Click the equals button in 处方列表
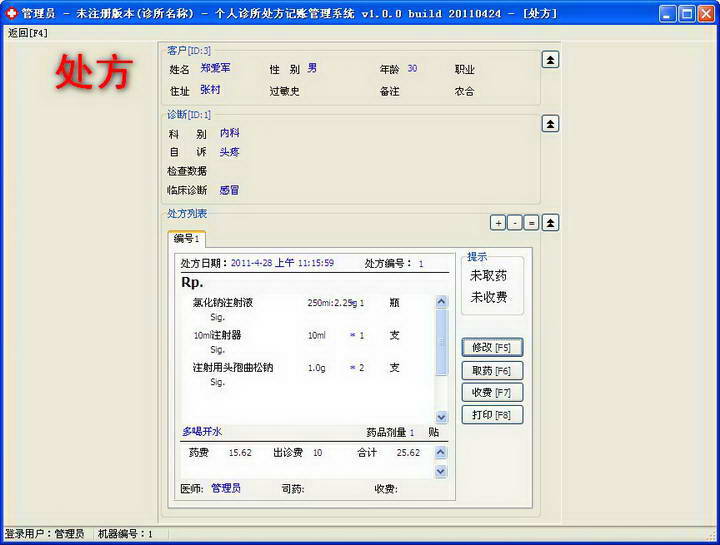 coord(531,223)
